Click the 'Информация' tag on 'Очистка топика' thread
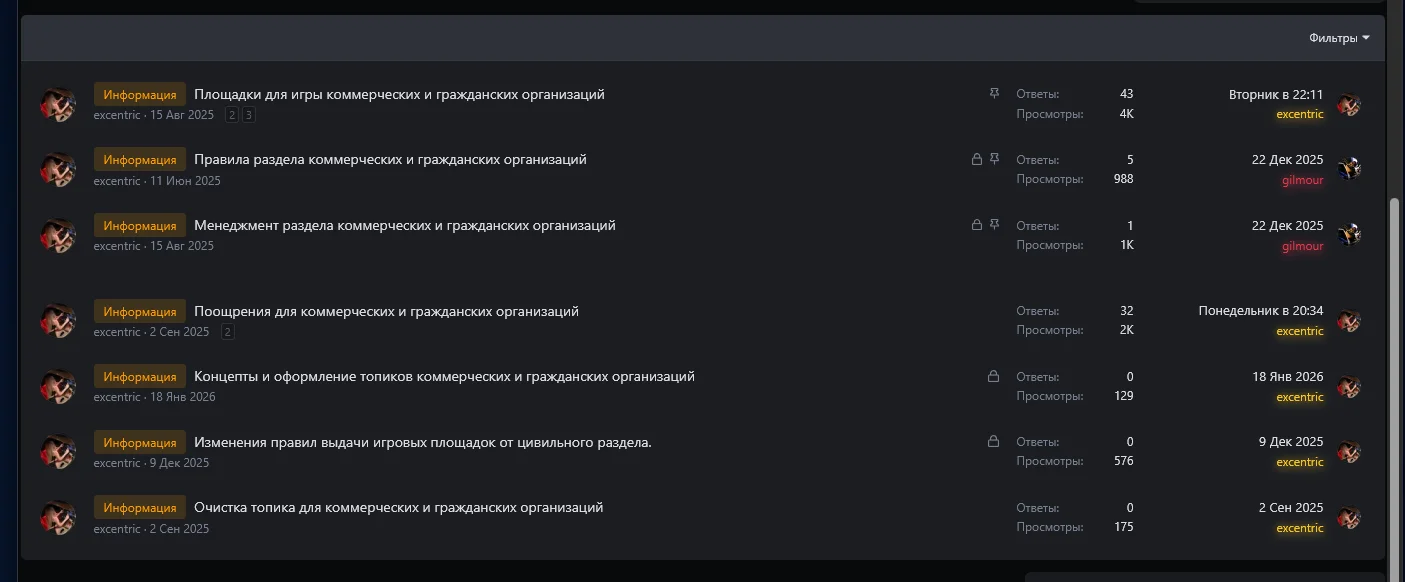 point(139,507)
